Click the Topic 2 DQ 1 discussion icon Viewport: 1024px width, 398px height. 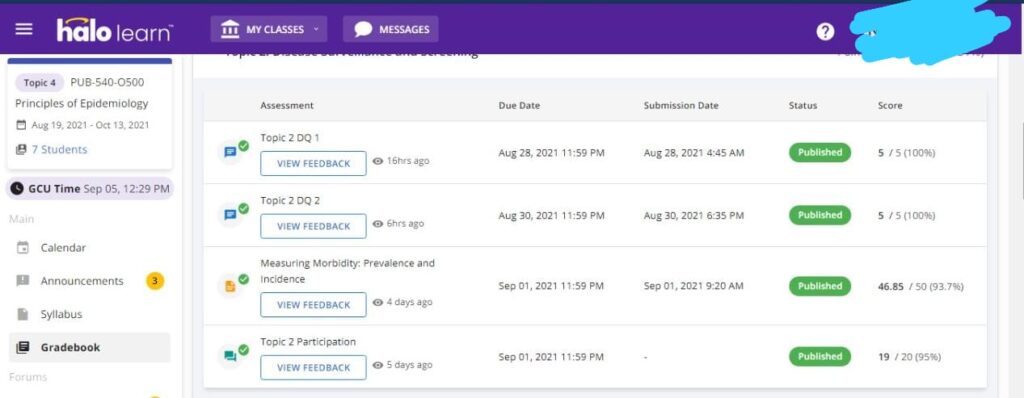(230, 152)
